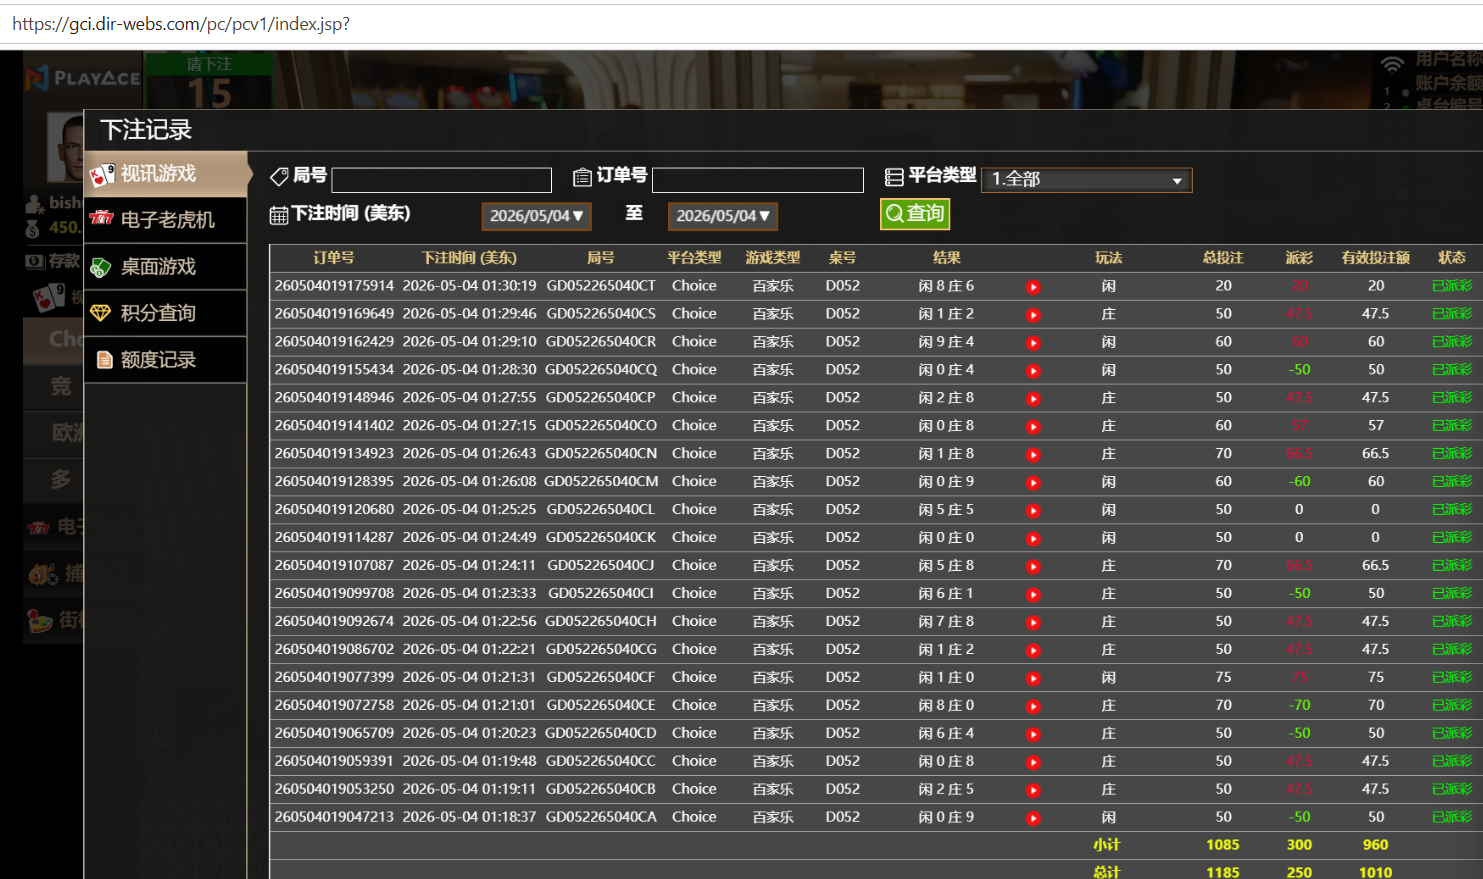The height and width of the screenshot is (879, 1483).
Task: Click the 下注记录 dialog title
Action: [x=146, y=130]
